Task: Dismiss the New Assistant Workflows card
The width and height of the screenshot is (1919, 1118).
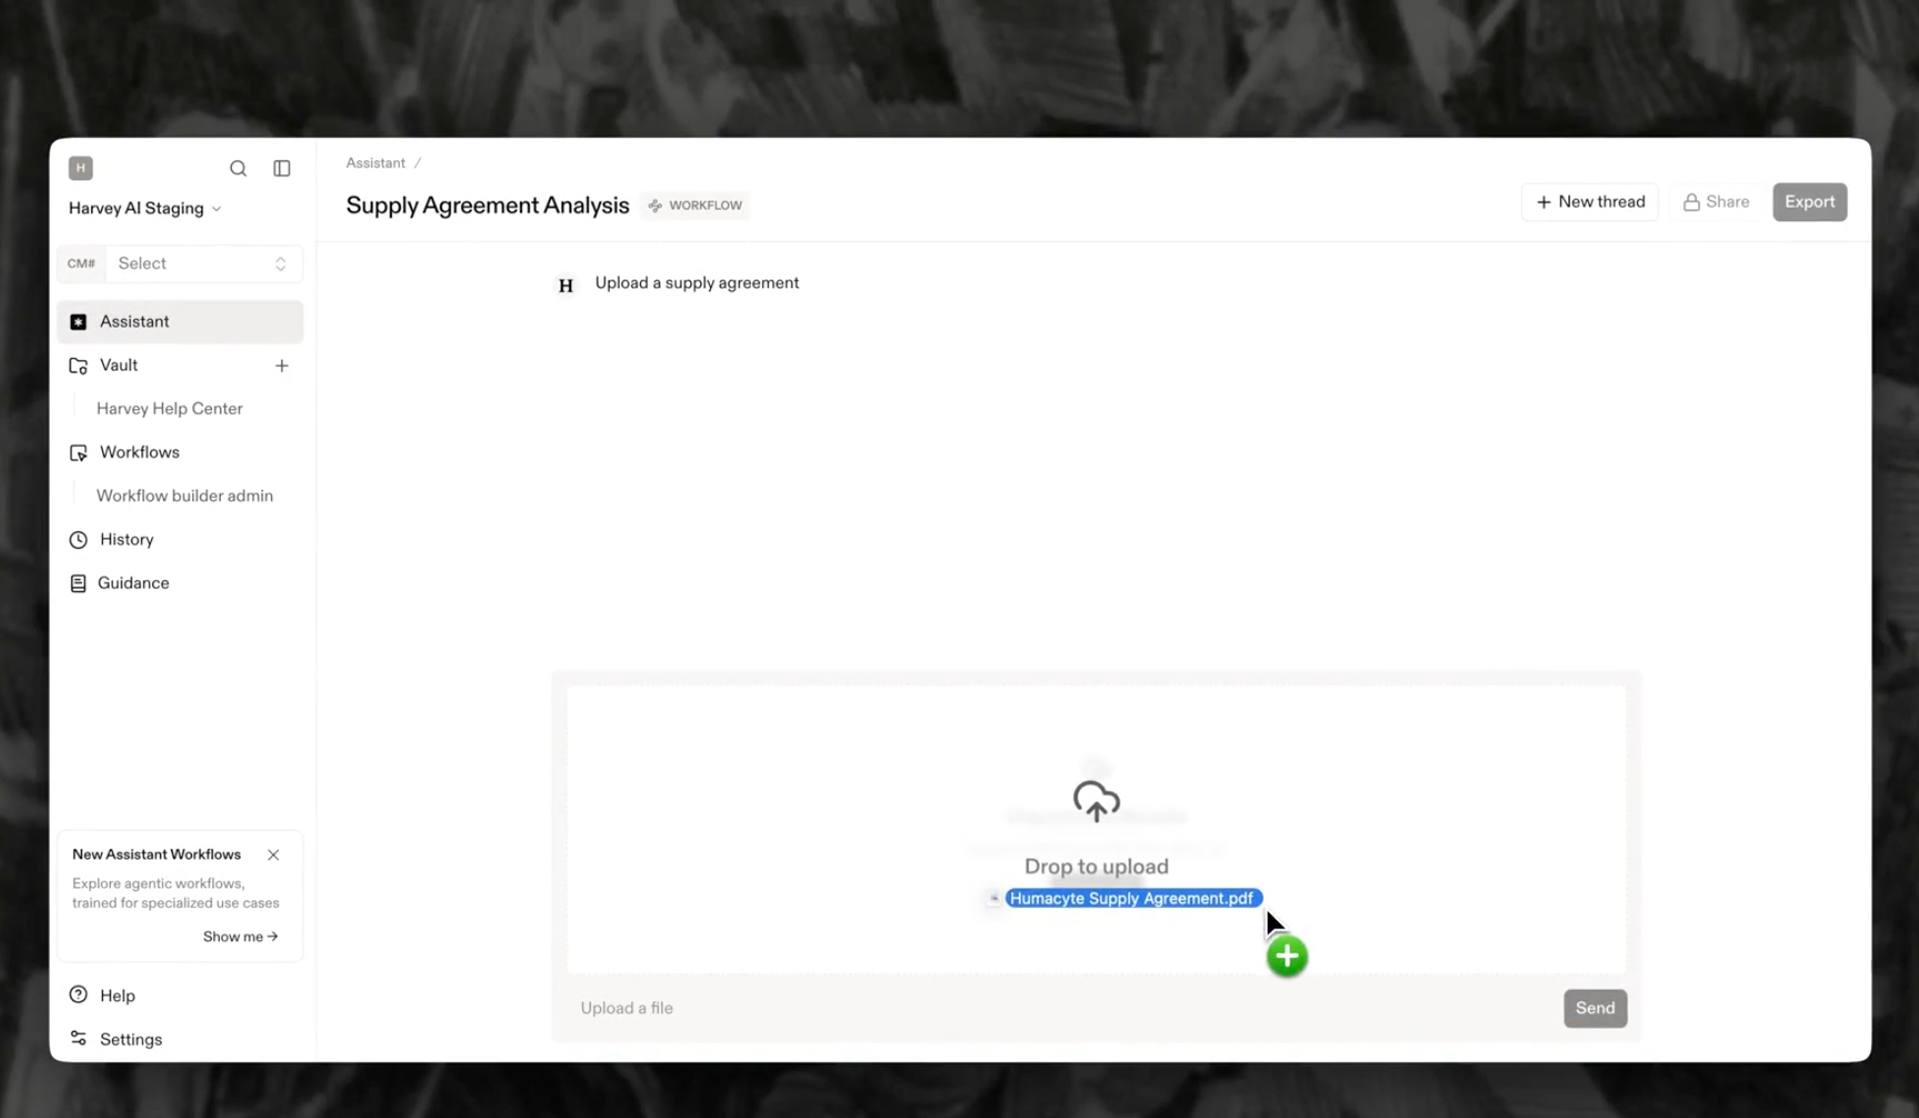Action: coord(273,855)
